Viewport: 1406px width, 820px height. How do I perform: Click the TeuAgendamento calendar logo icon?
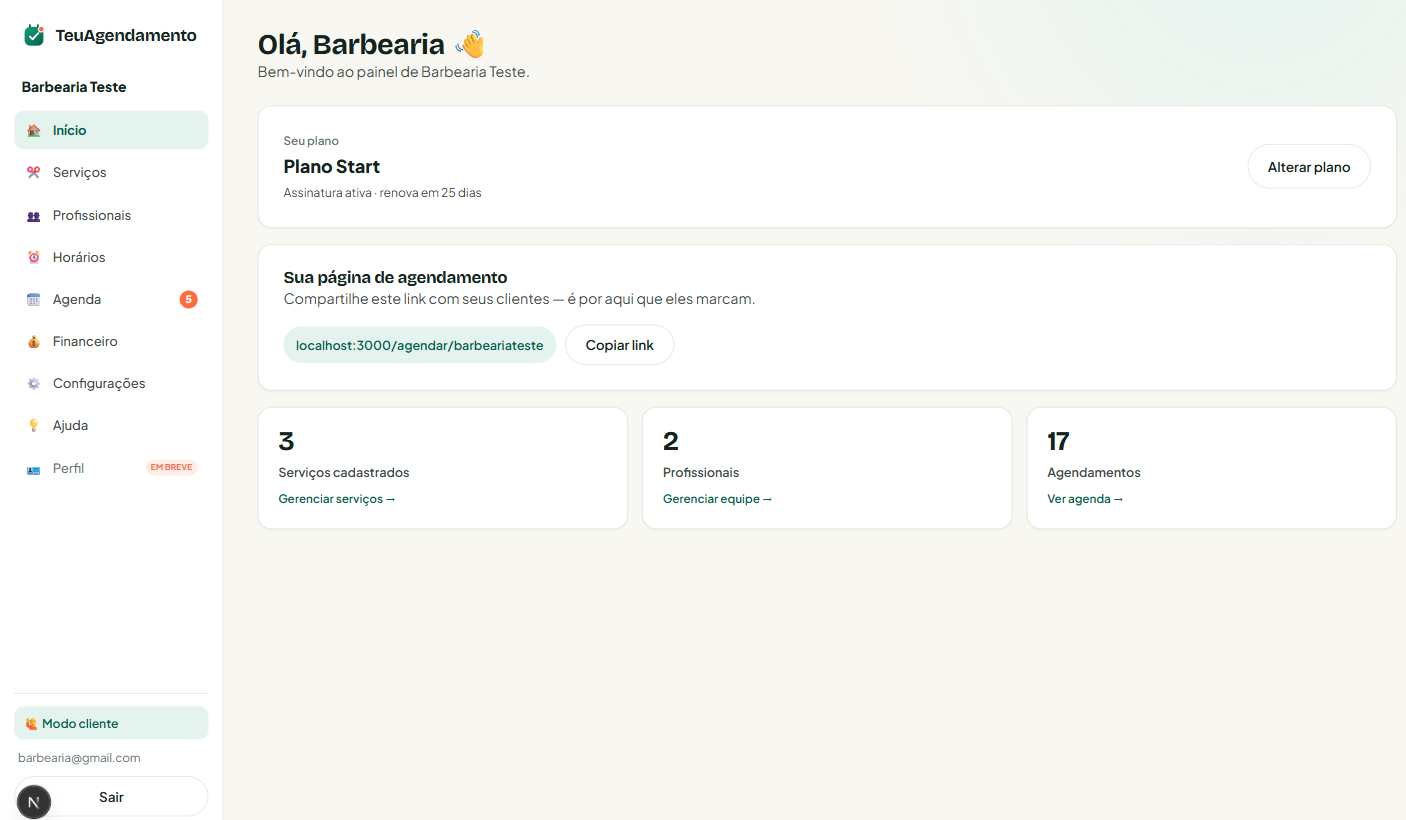(34, 35)
